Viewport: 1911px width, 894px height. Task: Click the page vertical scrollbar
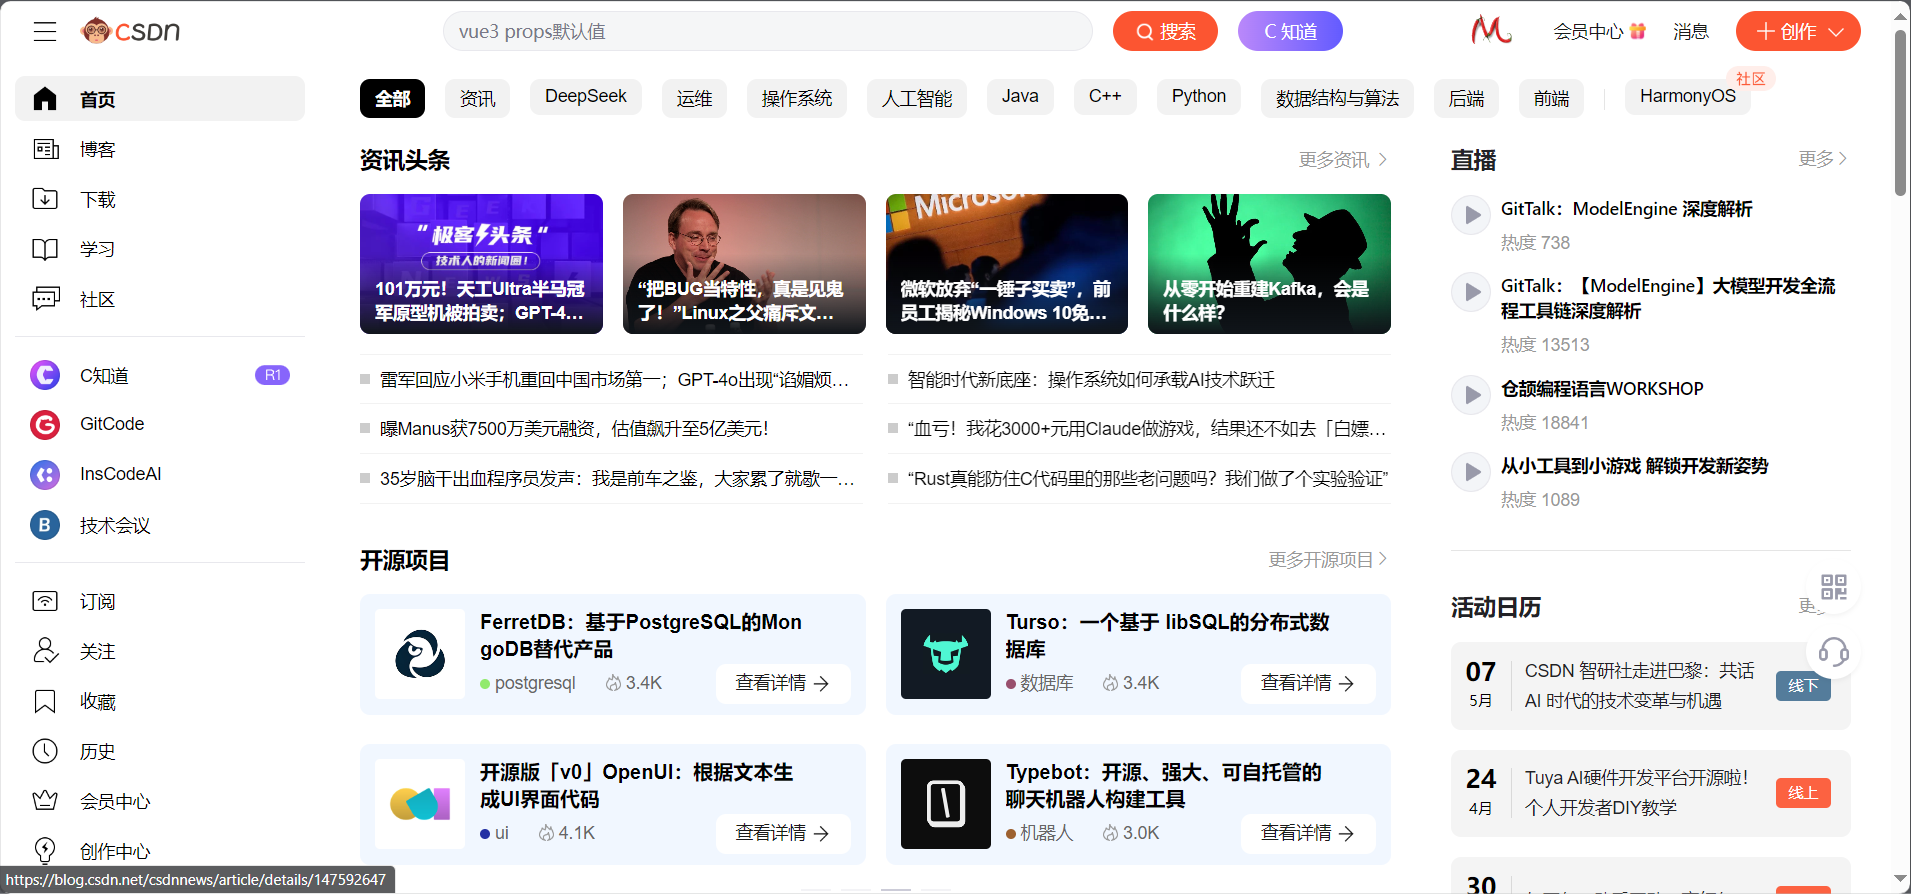(1900, 113)
